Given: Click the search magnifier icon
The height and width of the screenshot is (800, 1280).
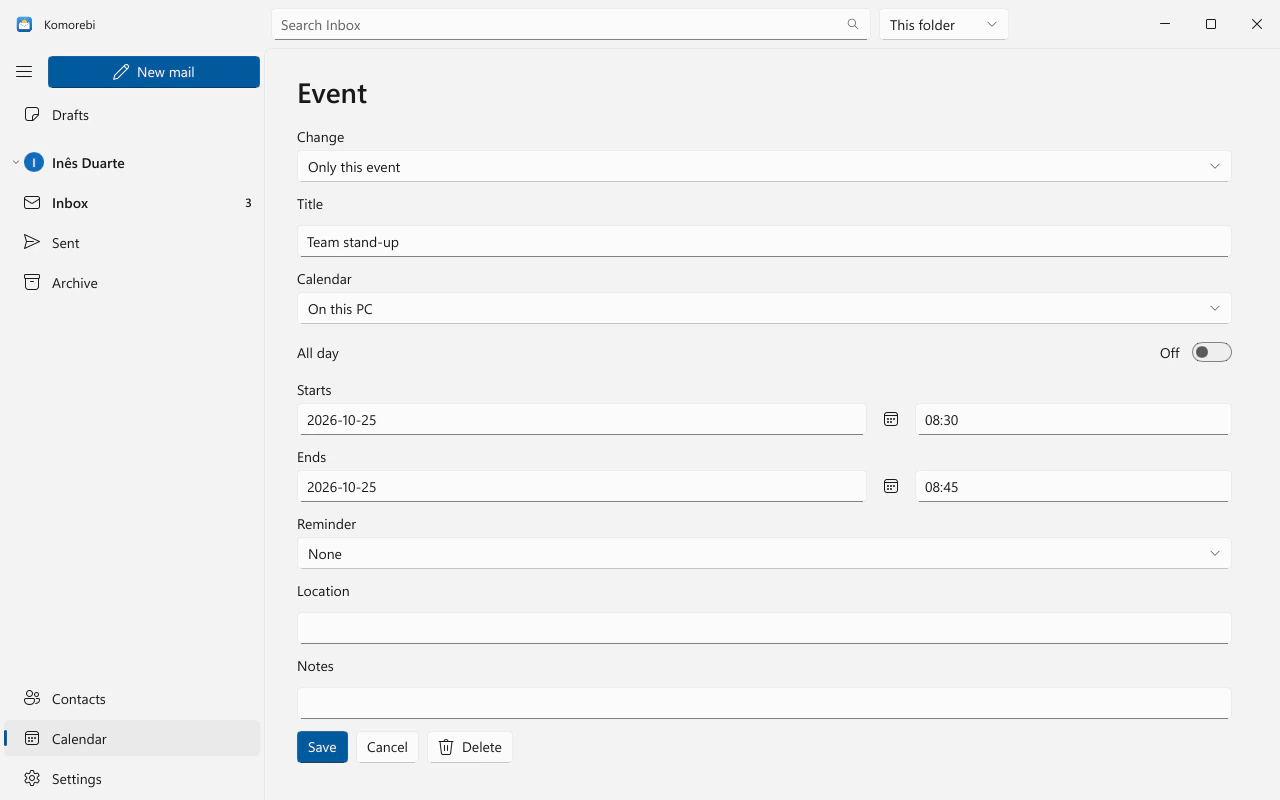Looking at the screenshot, I should [853, 24].
